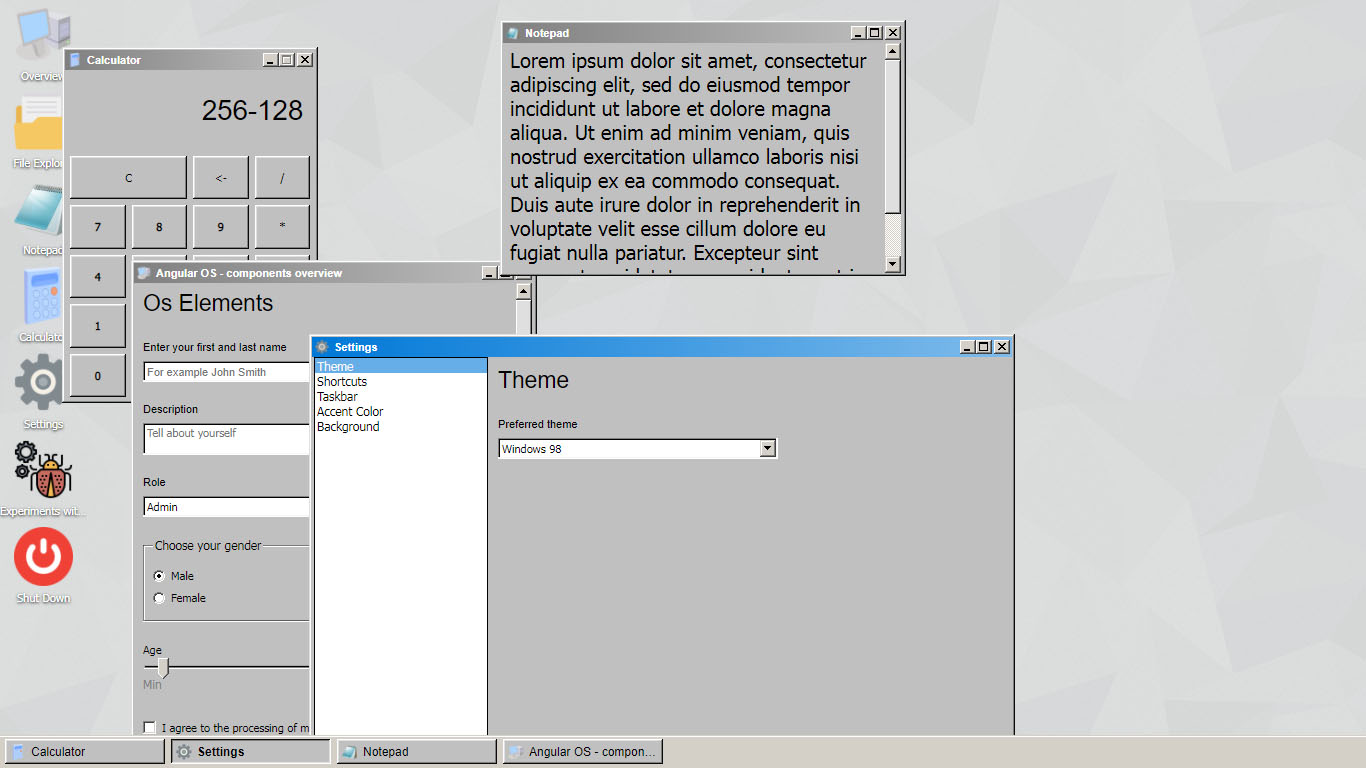Select the Female gender radio button
The width and height of the screenshot is (1366, 768).
tap(158, 597)
